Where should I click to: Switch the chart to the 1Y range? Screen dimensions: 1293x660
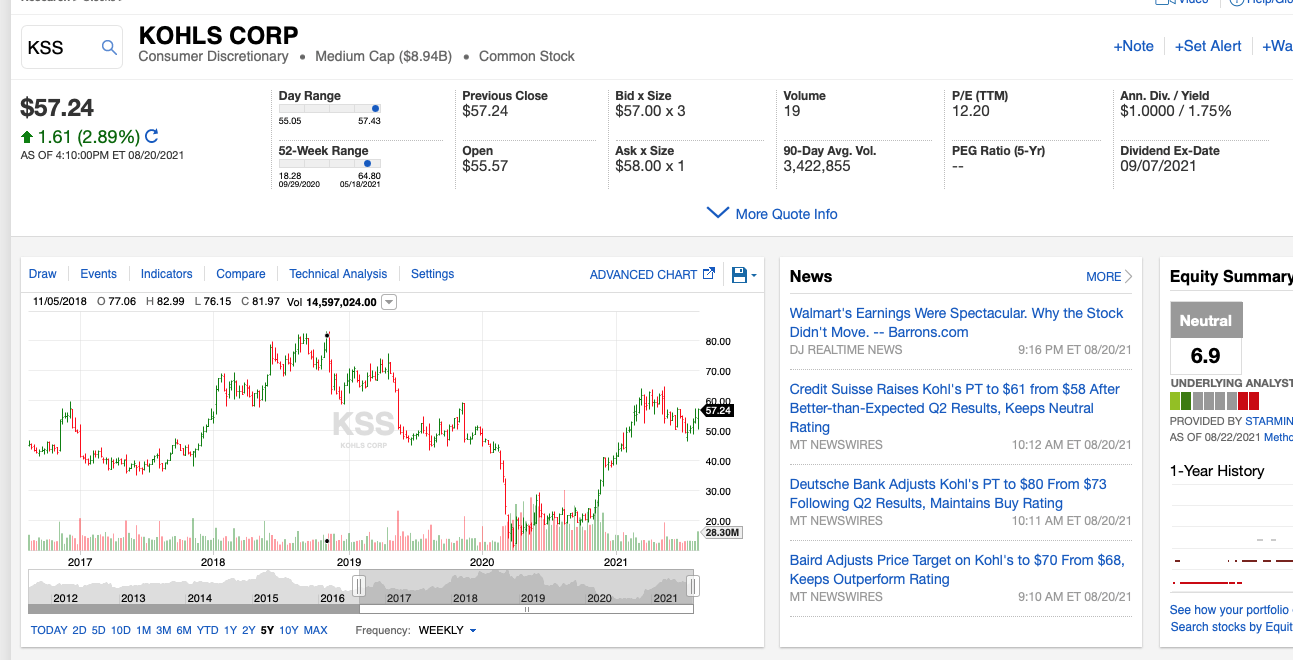[229, 630]
